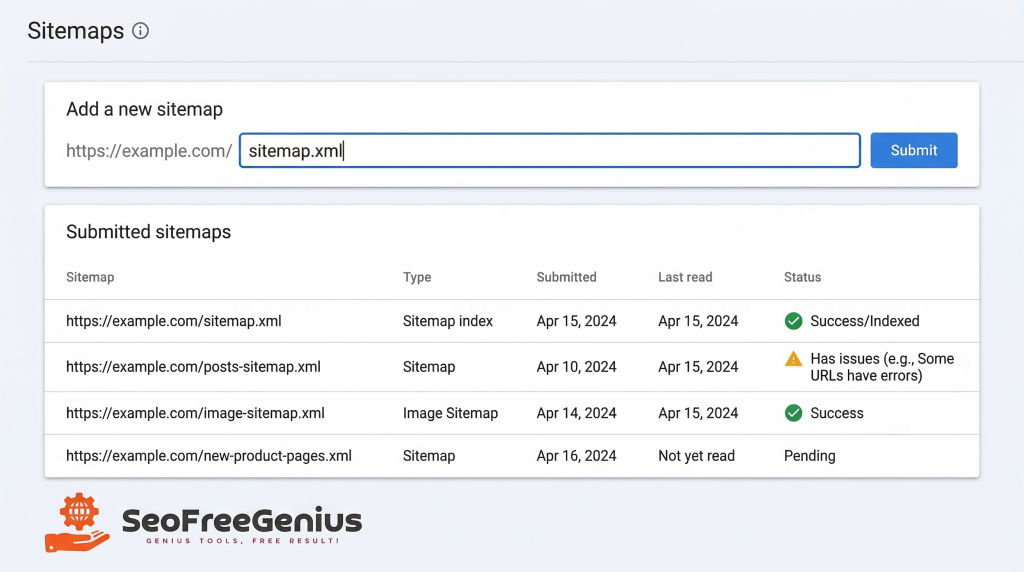Click 'Apr 14, 2024' submitted date
Viewport: 1024px width, 572px height.
577,413
